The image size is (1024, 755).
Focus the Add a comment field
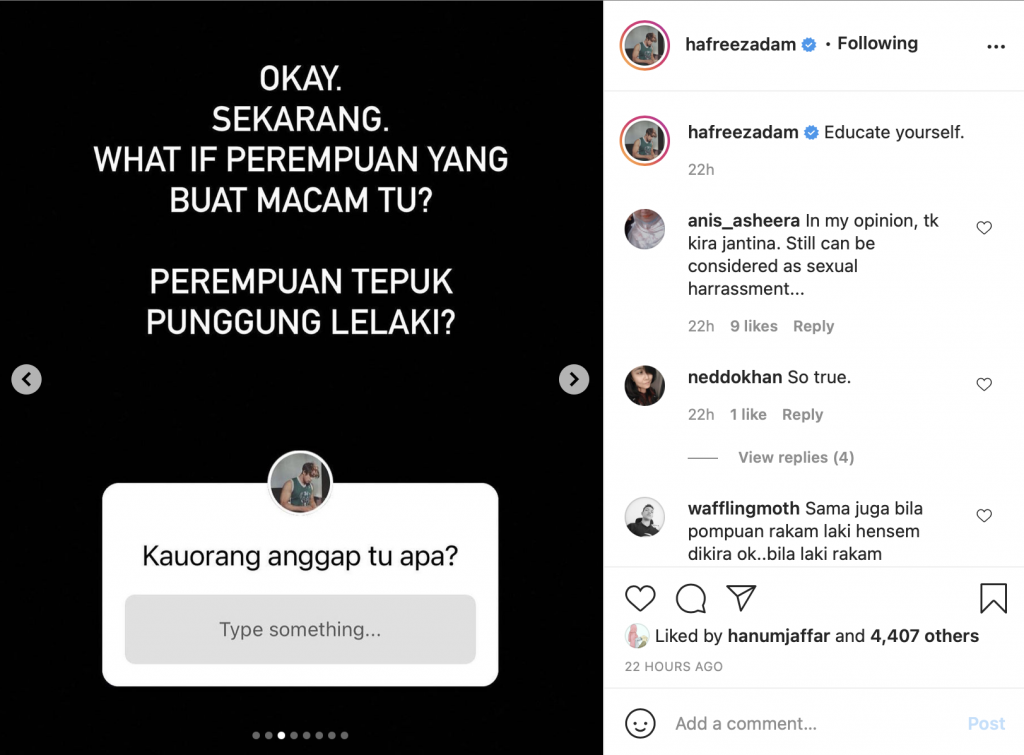(816, 724)
